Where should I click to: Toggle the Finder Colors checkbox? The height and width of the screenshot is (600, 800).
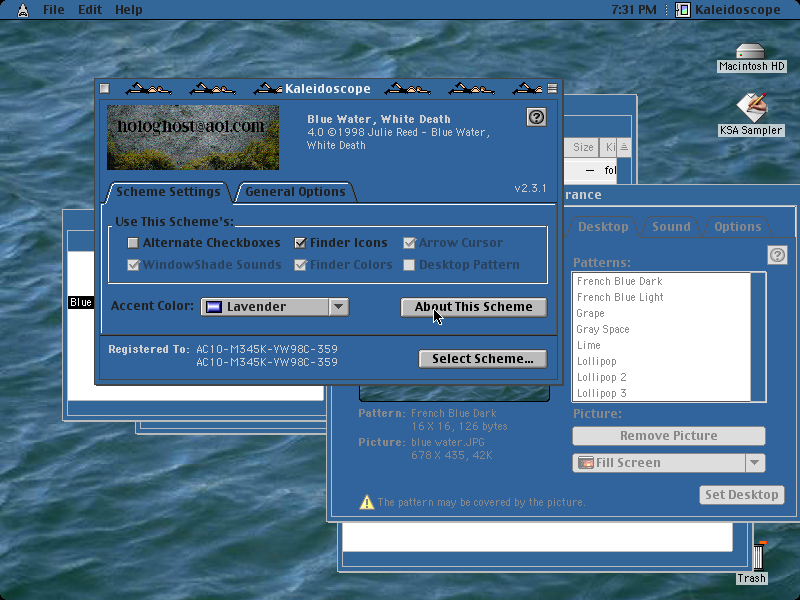[301, 265]
